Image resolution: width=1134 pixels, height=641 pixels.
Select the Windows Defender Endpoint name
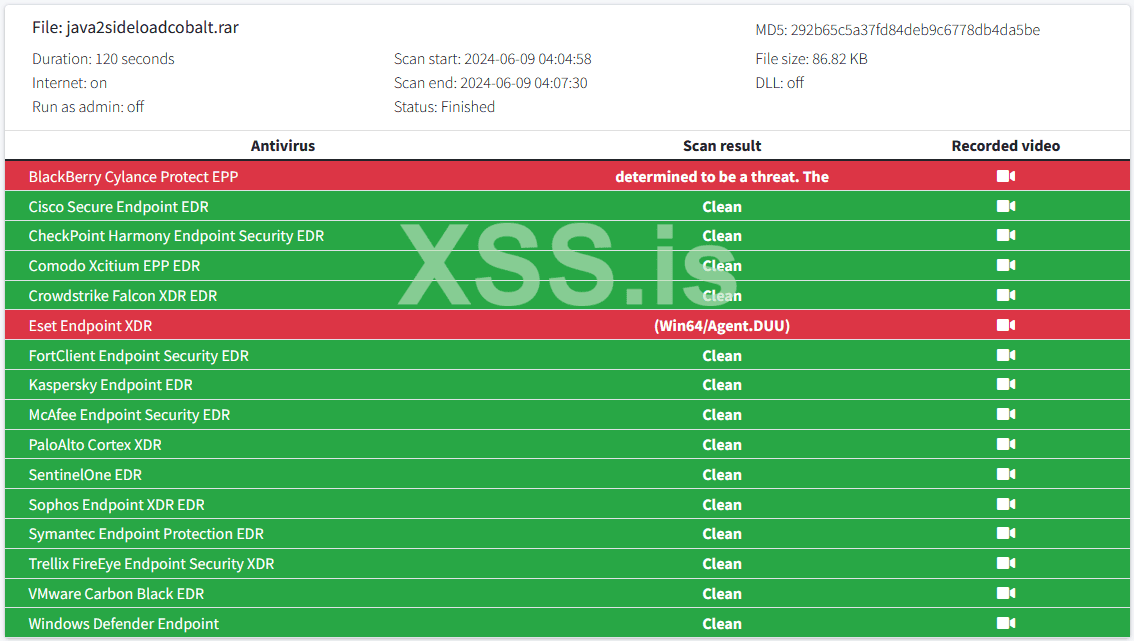click(124, 624)
